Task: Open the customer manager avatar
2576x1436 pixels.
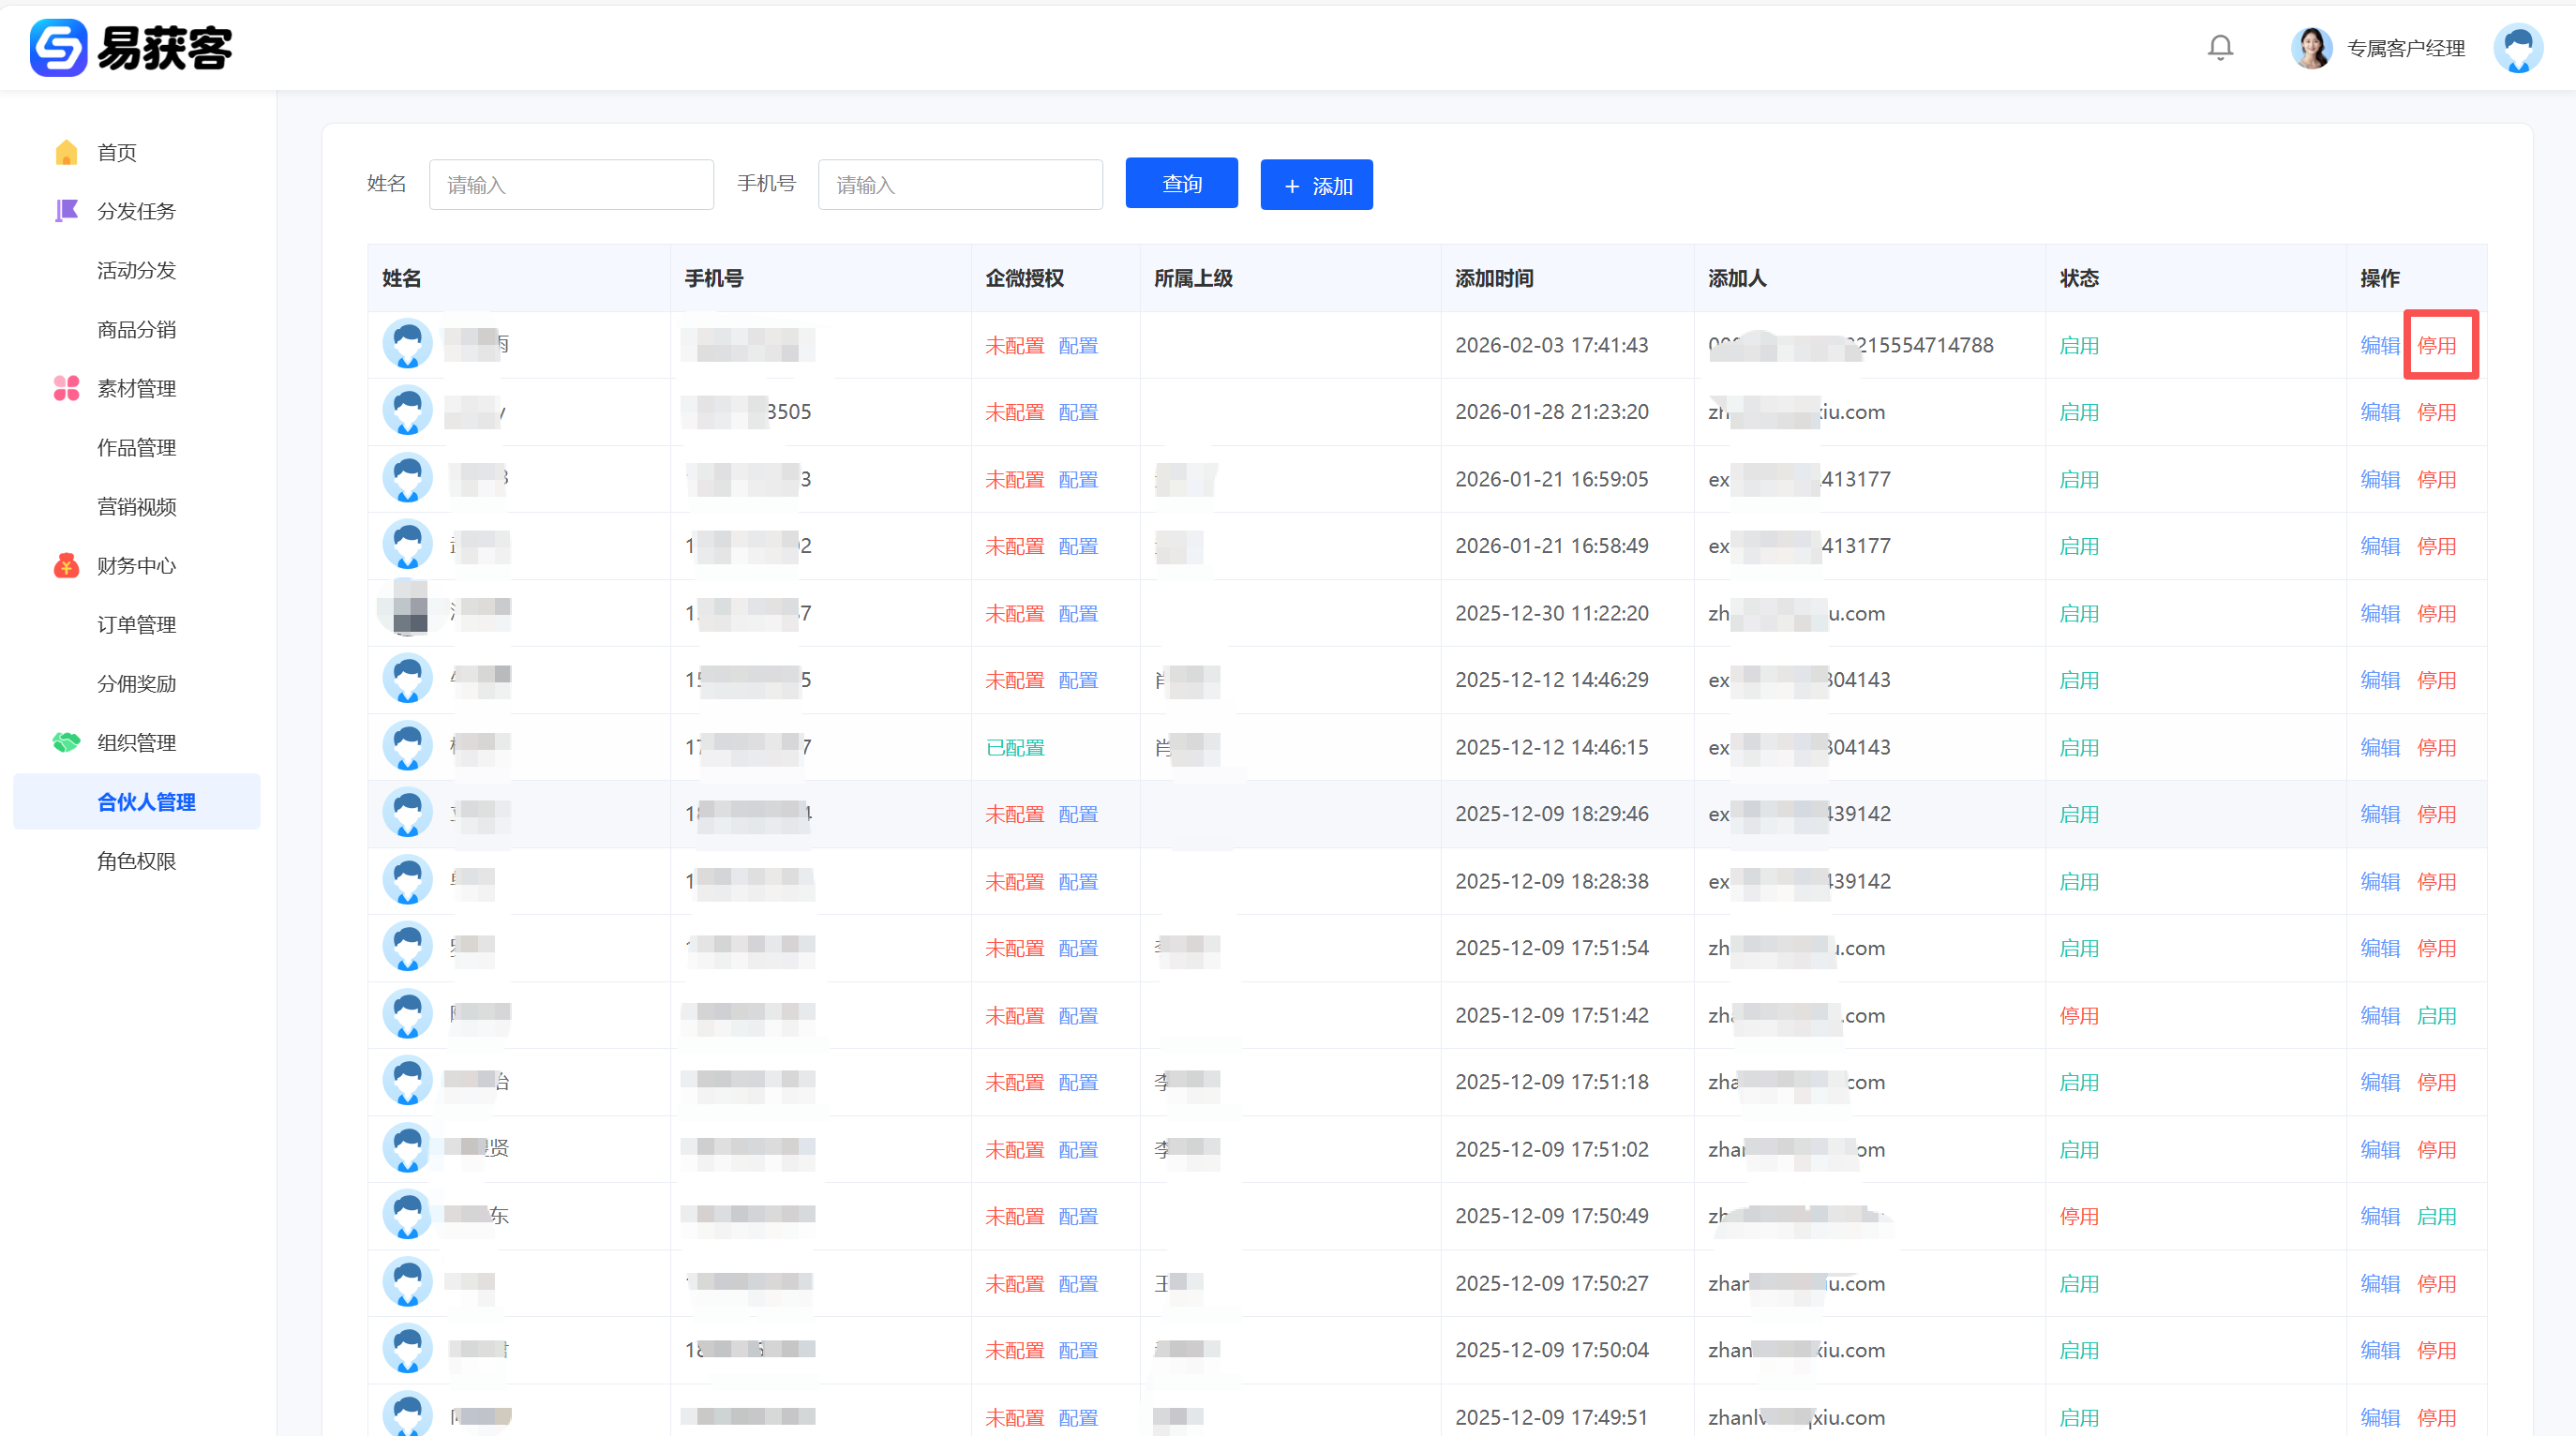Action: 2311,48
